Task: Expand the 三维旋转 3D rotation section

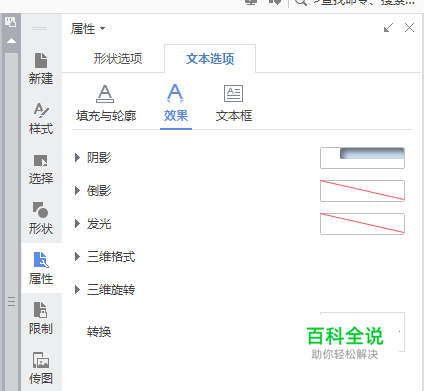Action: point(77,290)
